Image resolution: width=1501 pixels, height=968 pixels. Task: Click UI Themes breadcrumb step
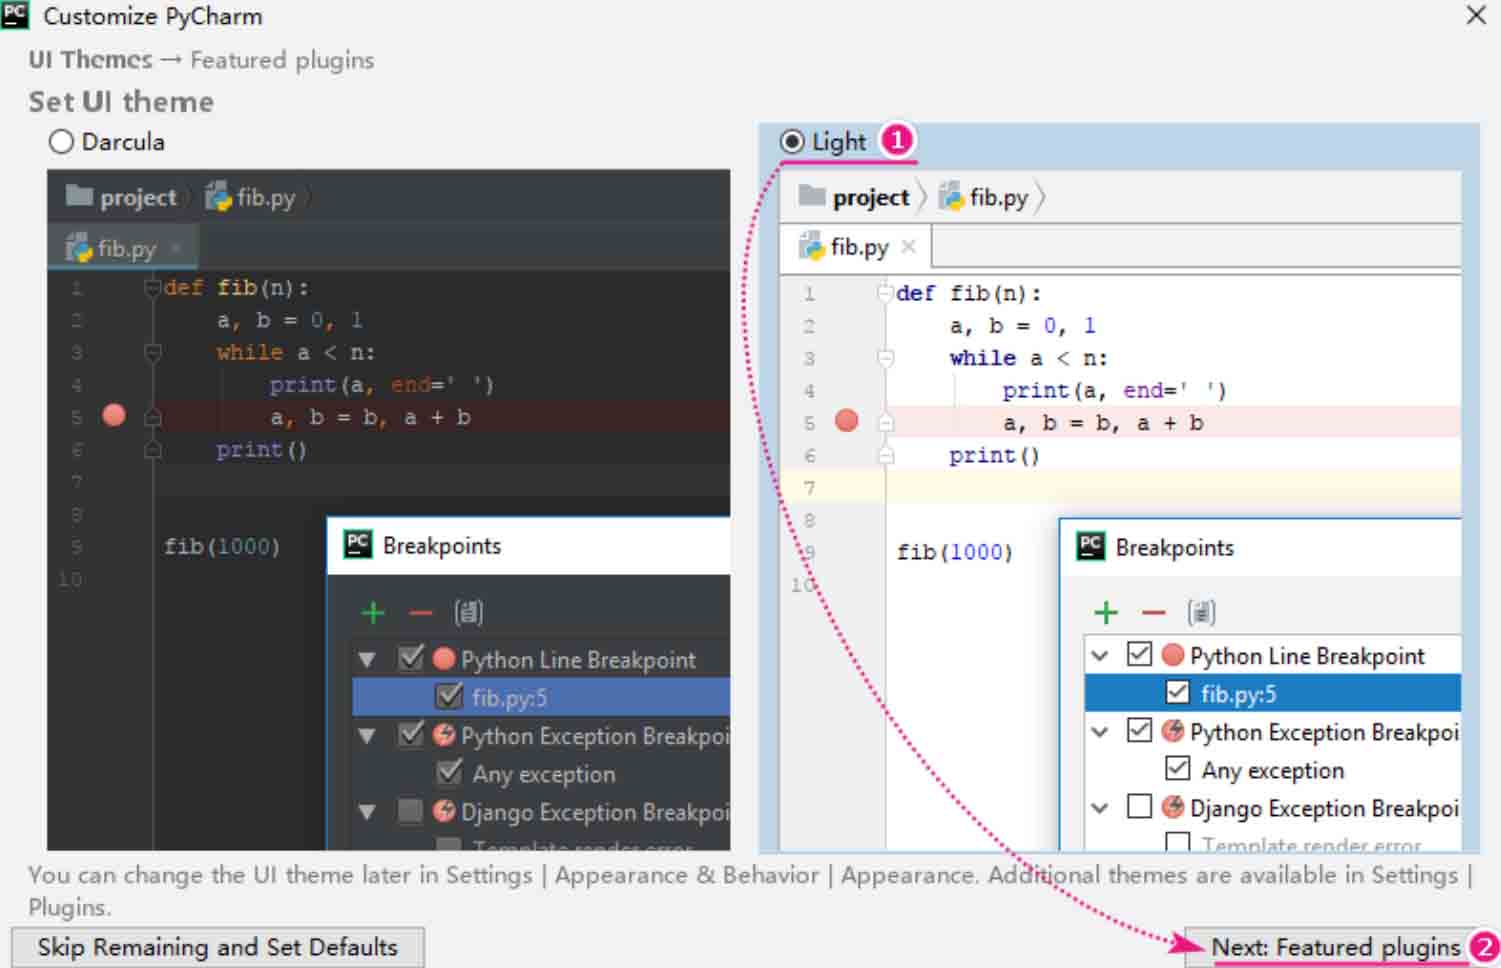(x=90, y=60)
